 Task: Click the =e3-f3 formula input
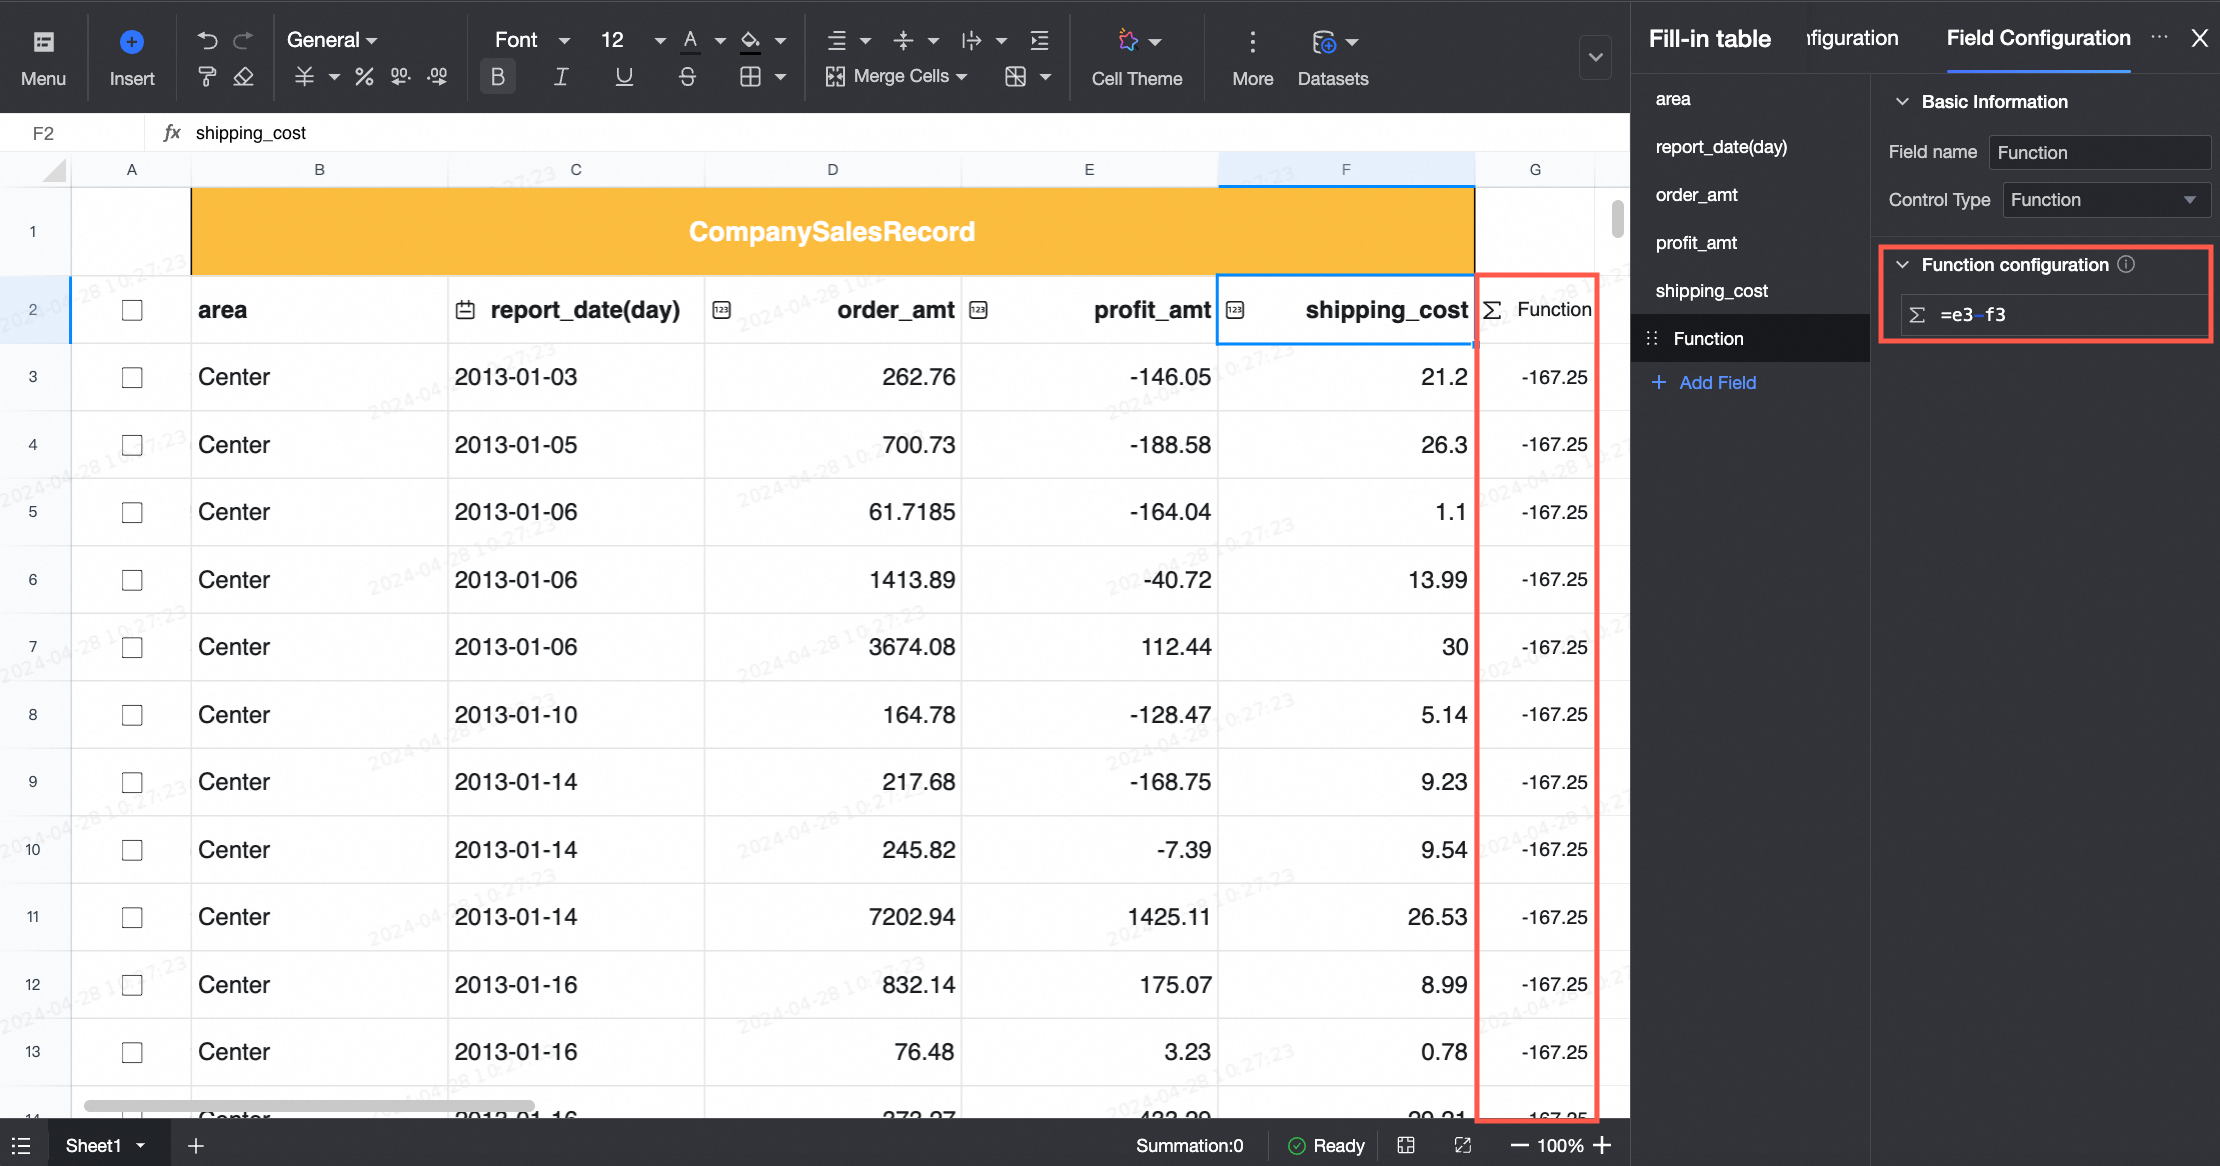click(2055, 315)
